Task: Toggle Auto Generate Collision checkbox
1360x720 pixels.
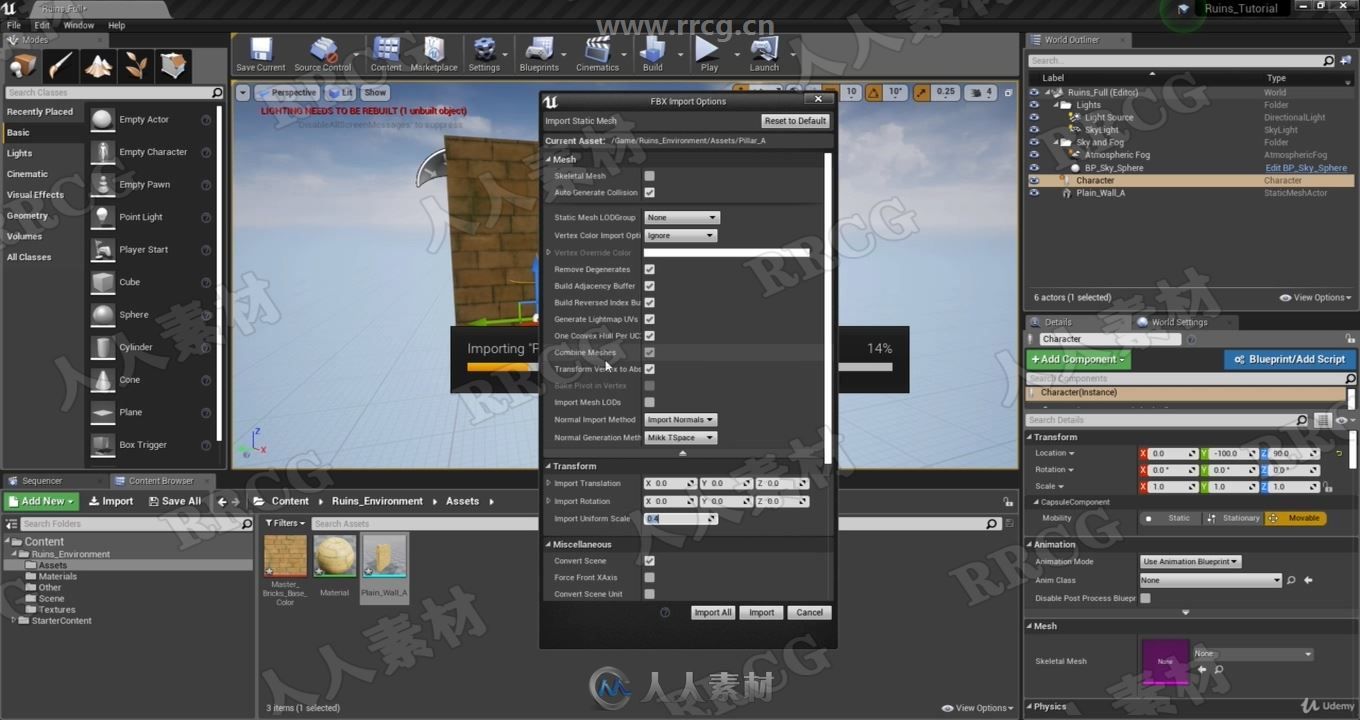Action: [649, 192]
